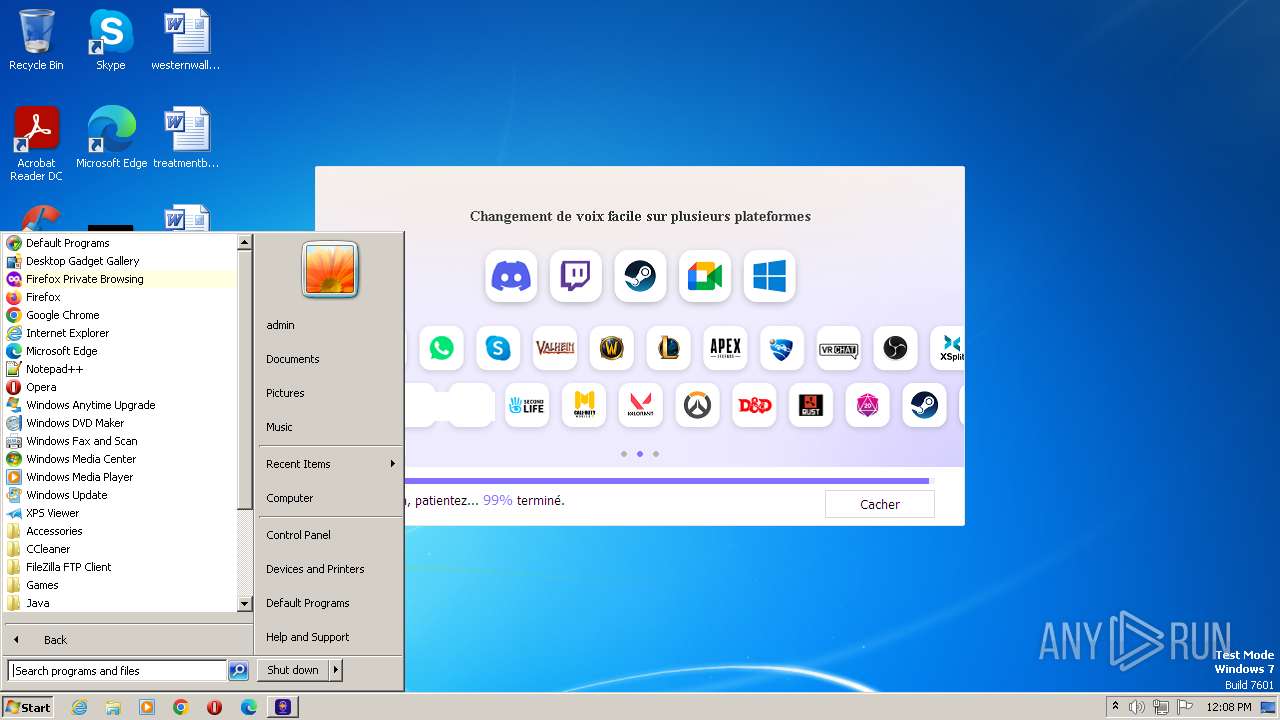Click the Twitch platform icon

coord(576,276)
